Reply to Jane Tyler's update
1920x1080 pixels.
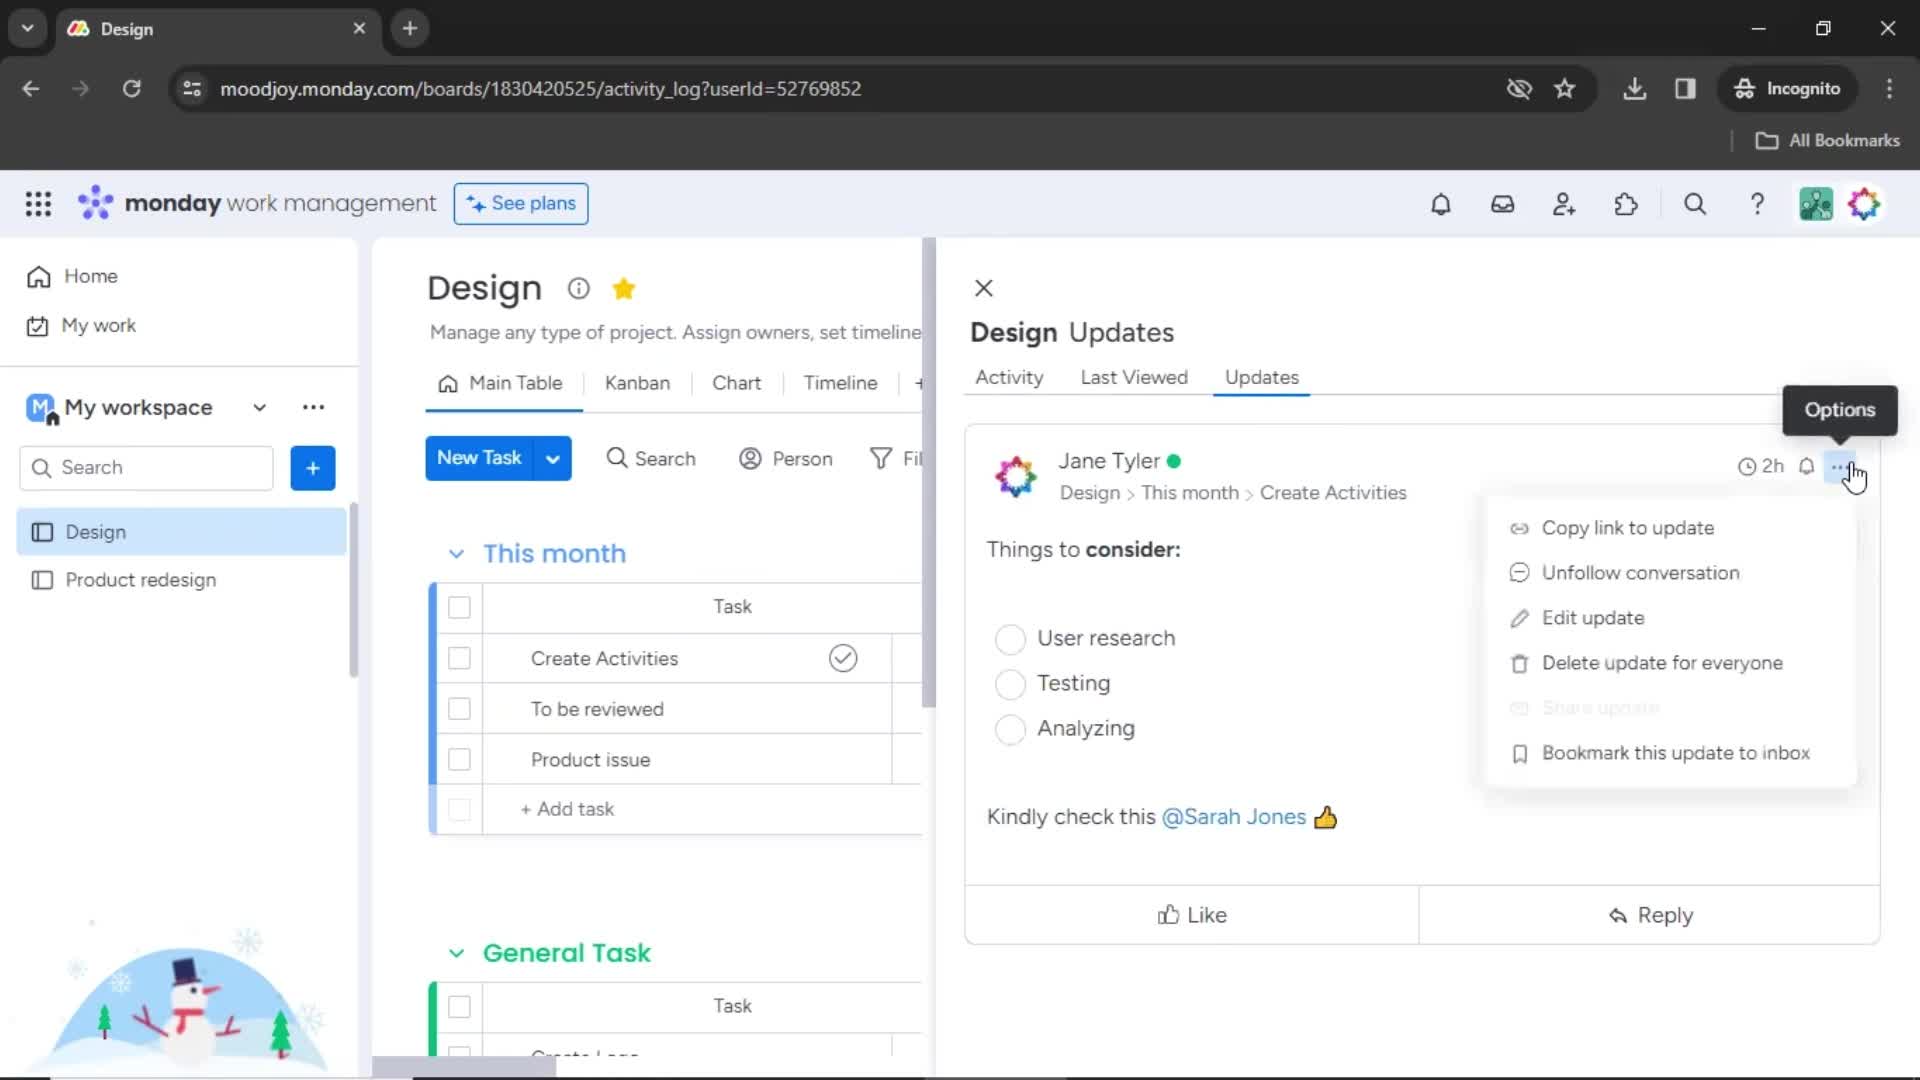tap(1650, 915)
